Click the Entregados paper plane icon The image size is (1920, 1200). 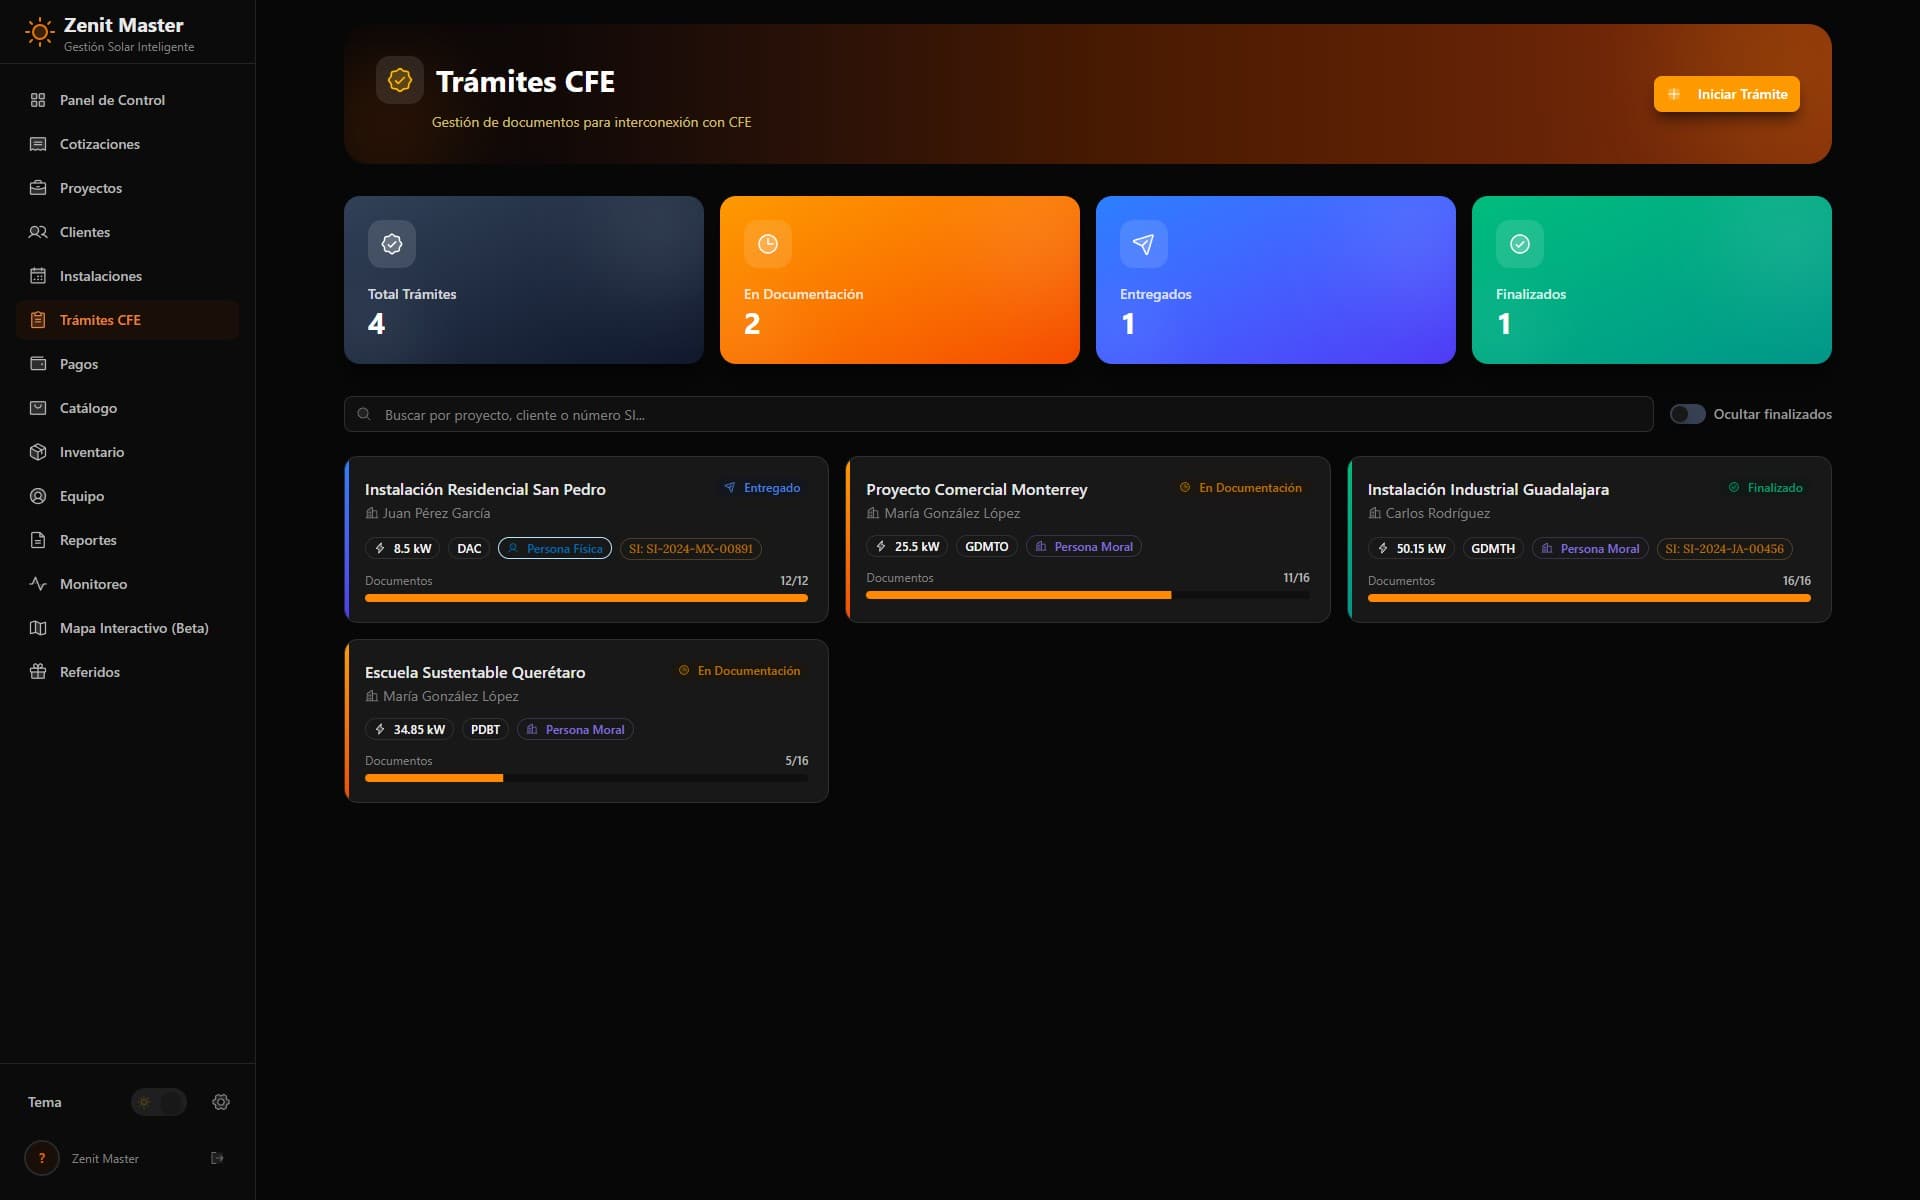coord(1144,244)
